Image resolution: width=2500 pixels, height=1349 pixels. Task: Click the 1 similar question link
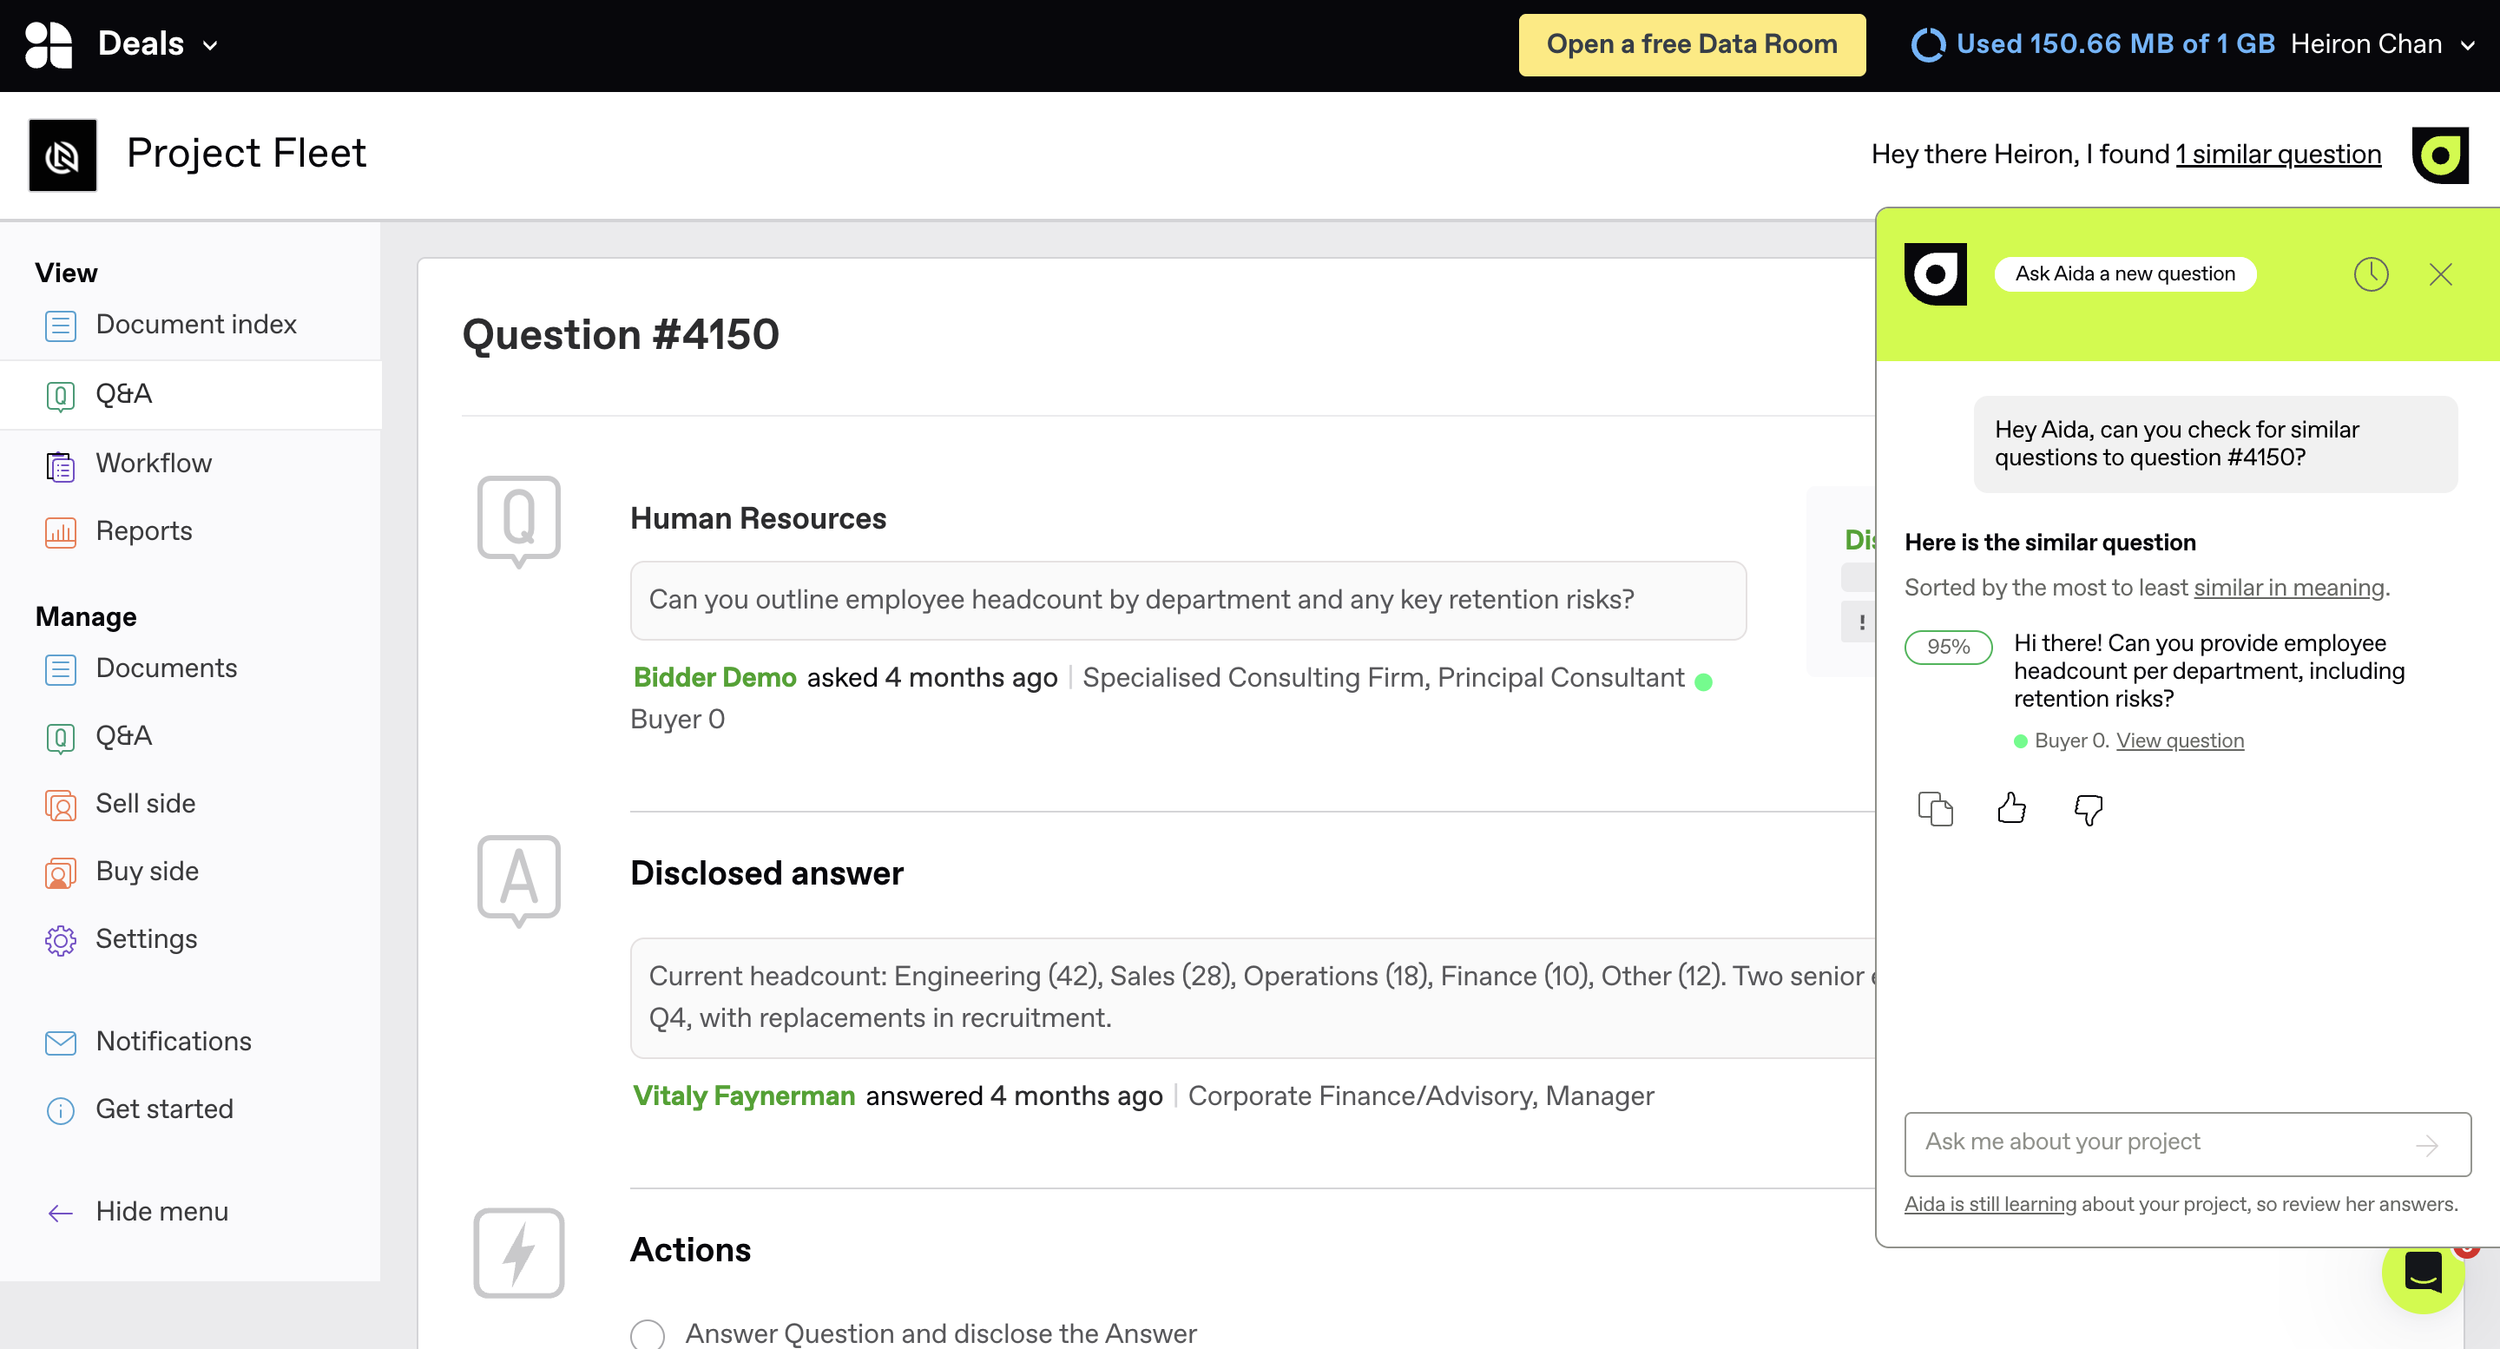point(2278,155)
